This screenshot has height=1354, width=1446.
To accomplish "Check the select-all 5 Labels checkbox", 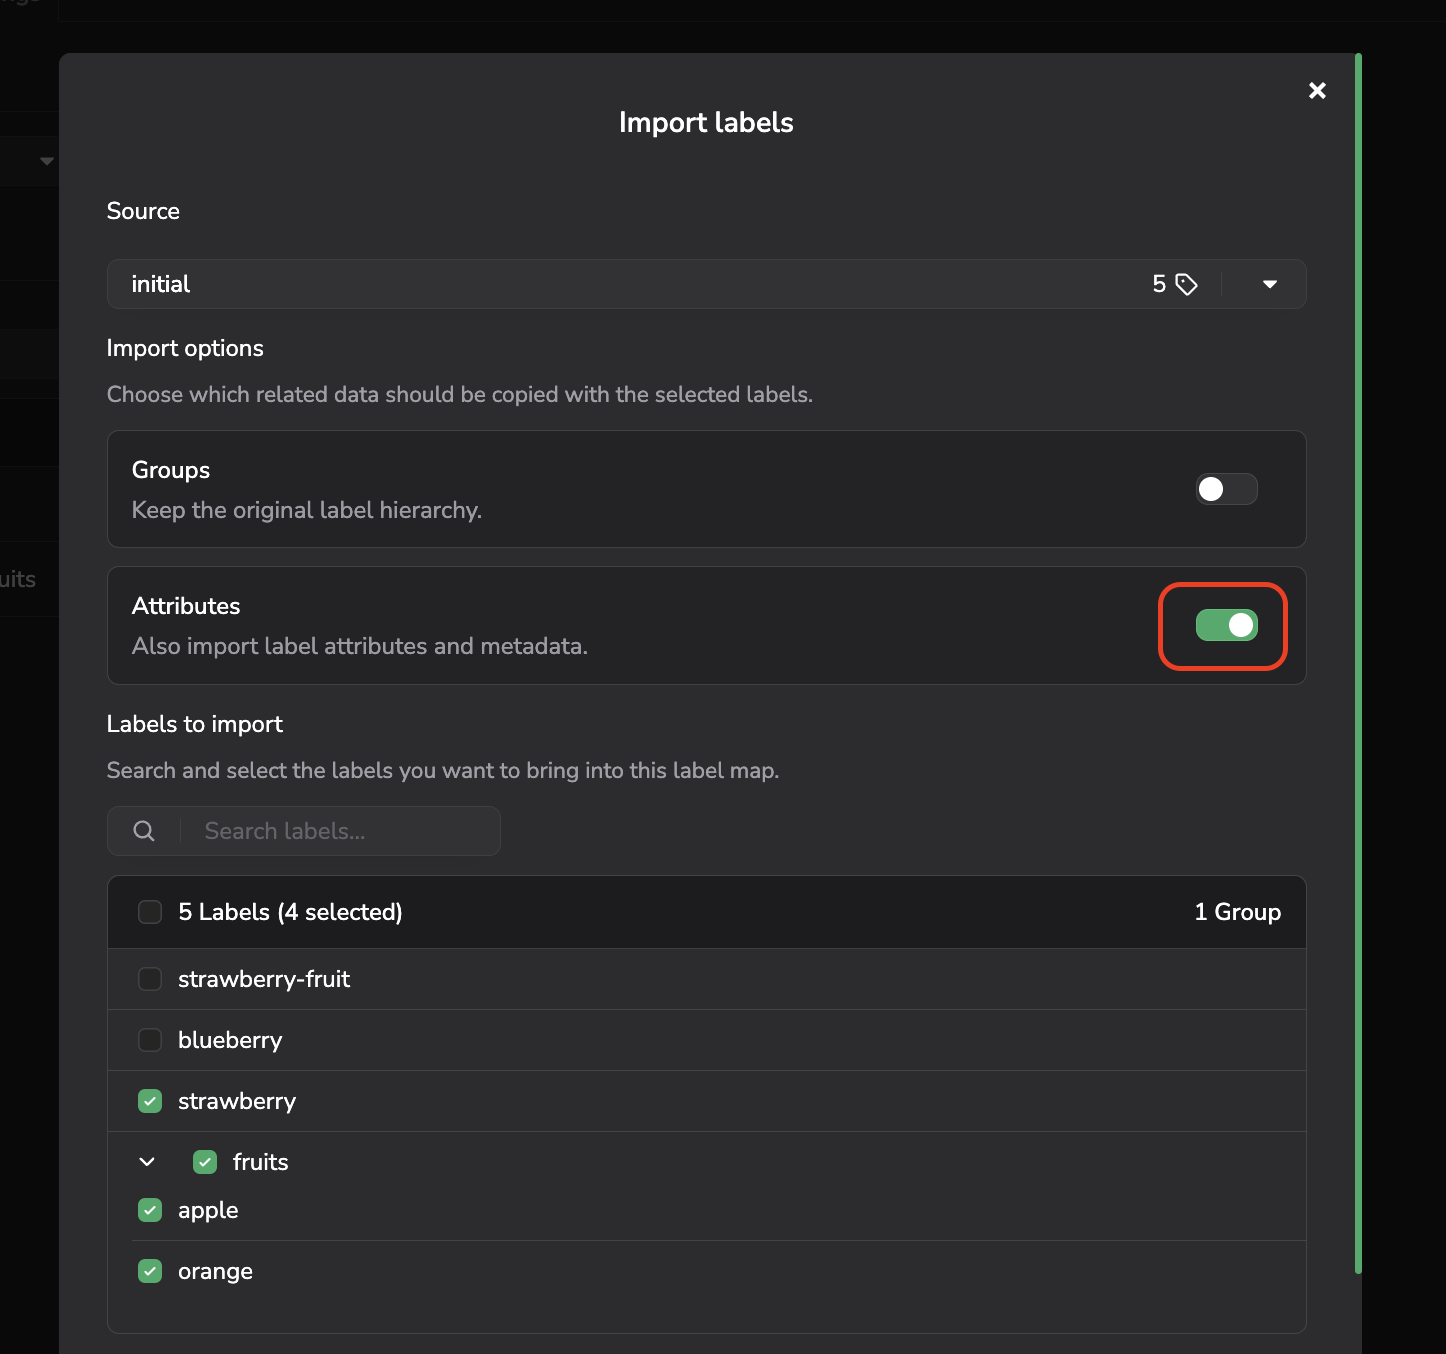I will point(150,912).
